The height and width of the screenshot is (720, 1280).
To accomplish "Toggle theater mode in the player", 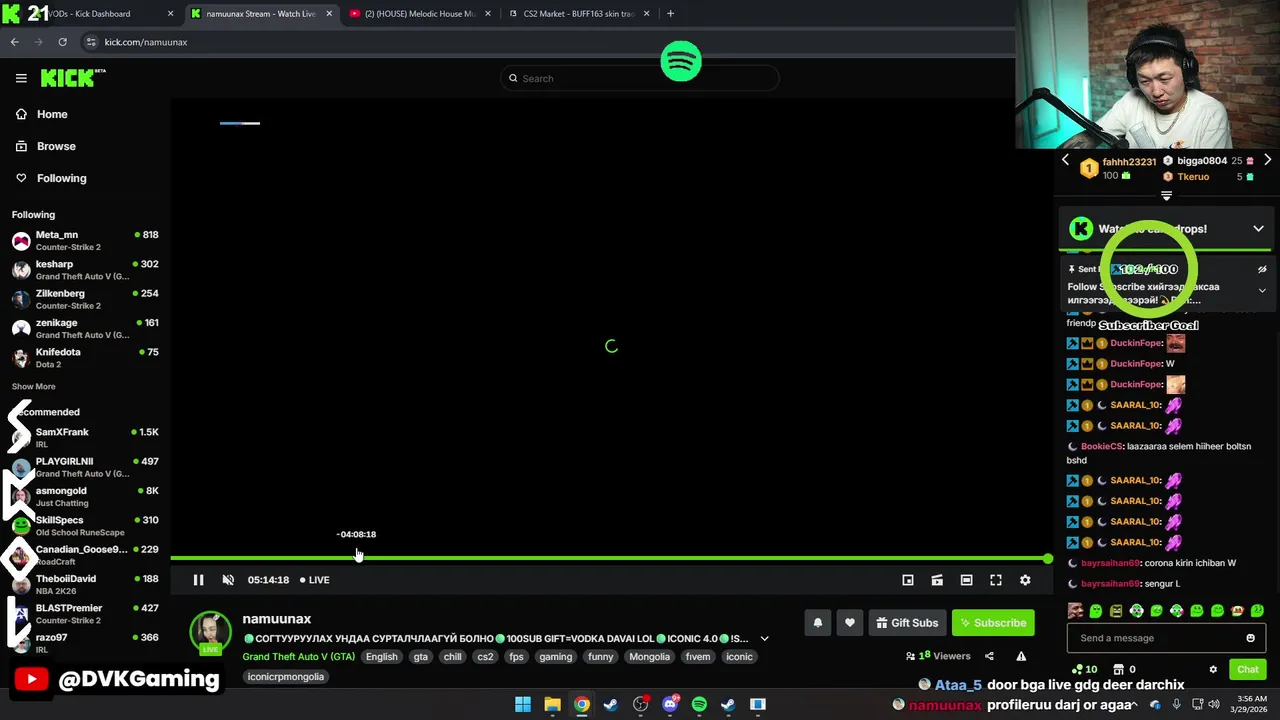I will point(966,580).
